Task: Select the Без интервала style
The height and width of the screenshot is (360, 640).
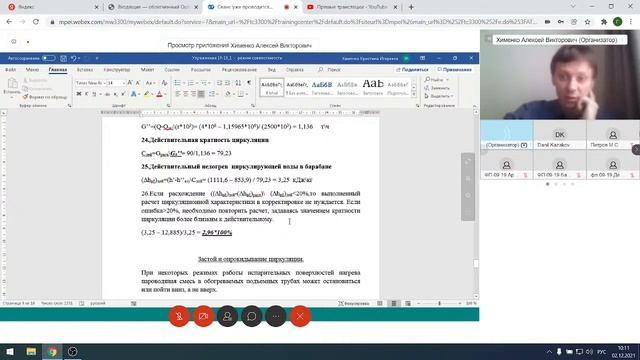Action: (x=297, y=87)
